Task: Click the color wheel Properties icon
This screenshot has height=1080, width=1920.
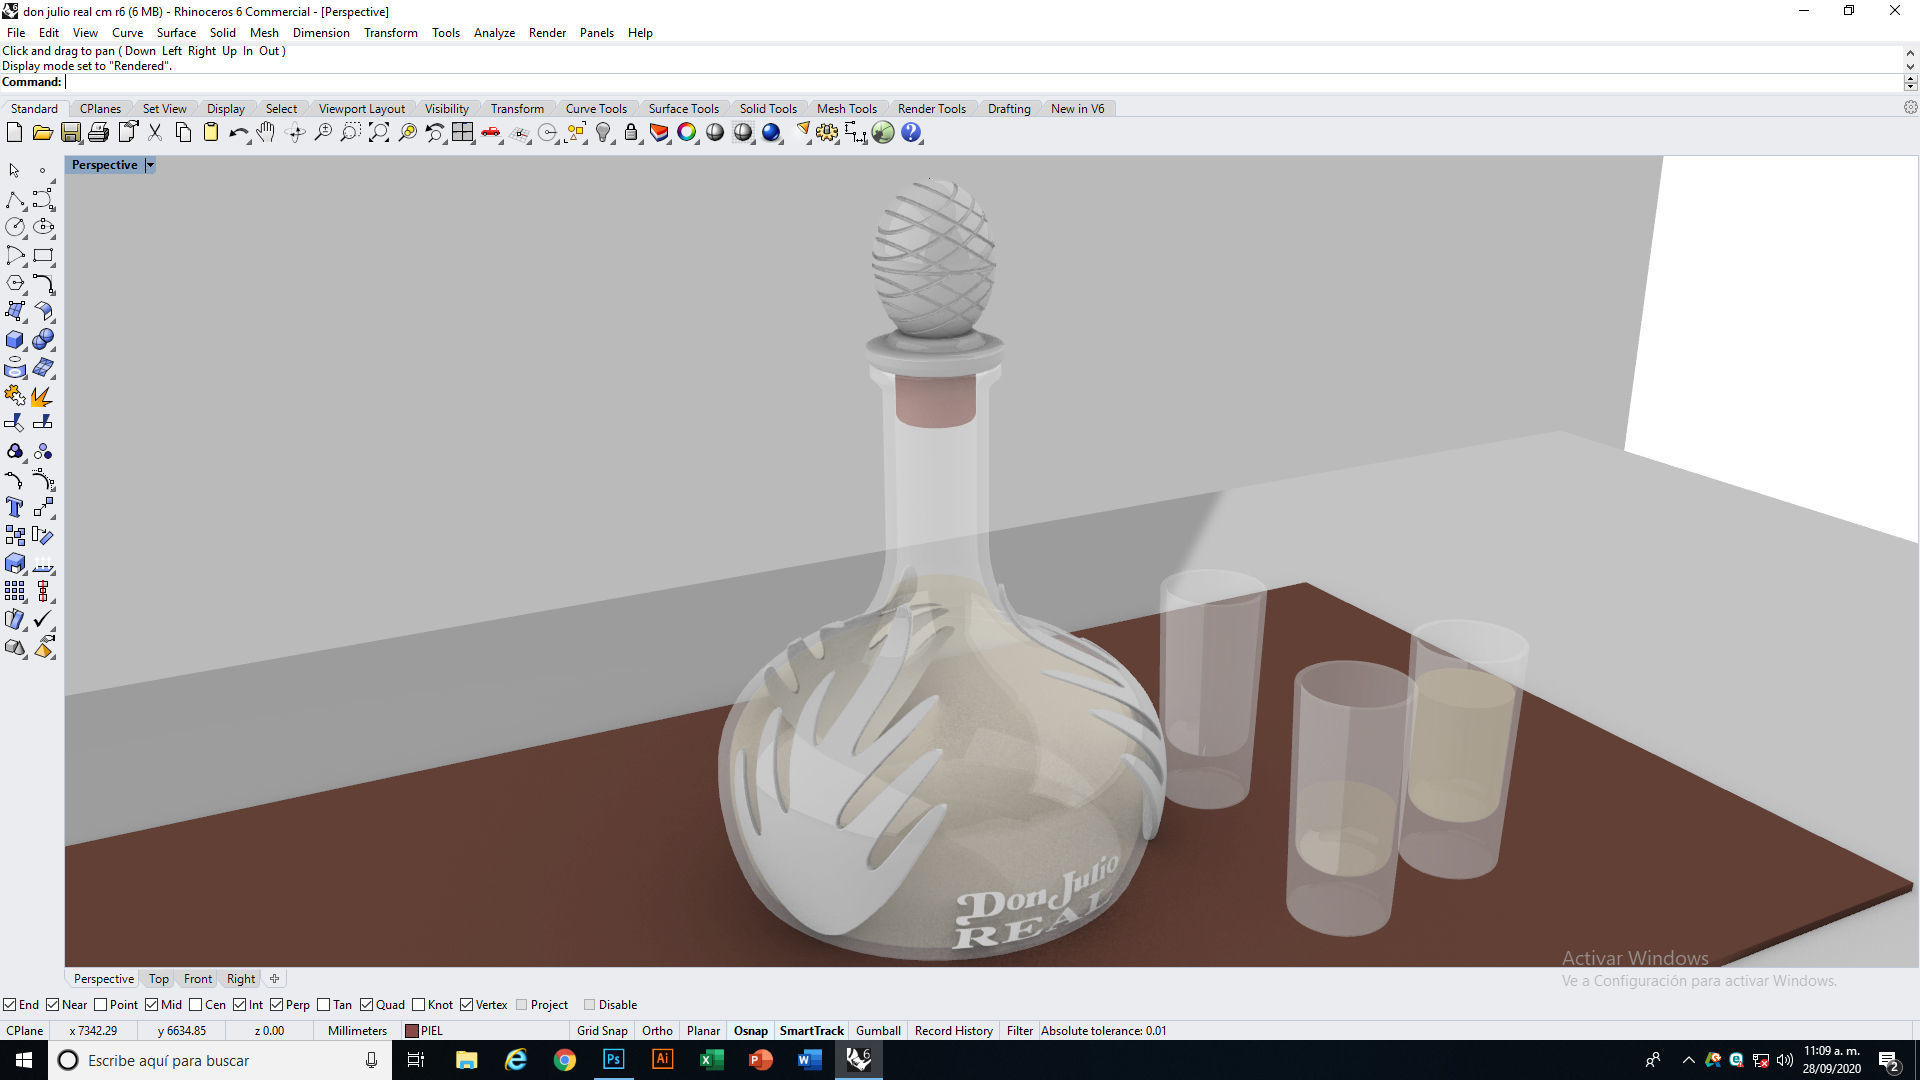Action: coord(687,132)
